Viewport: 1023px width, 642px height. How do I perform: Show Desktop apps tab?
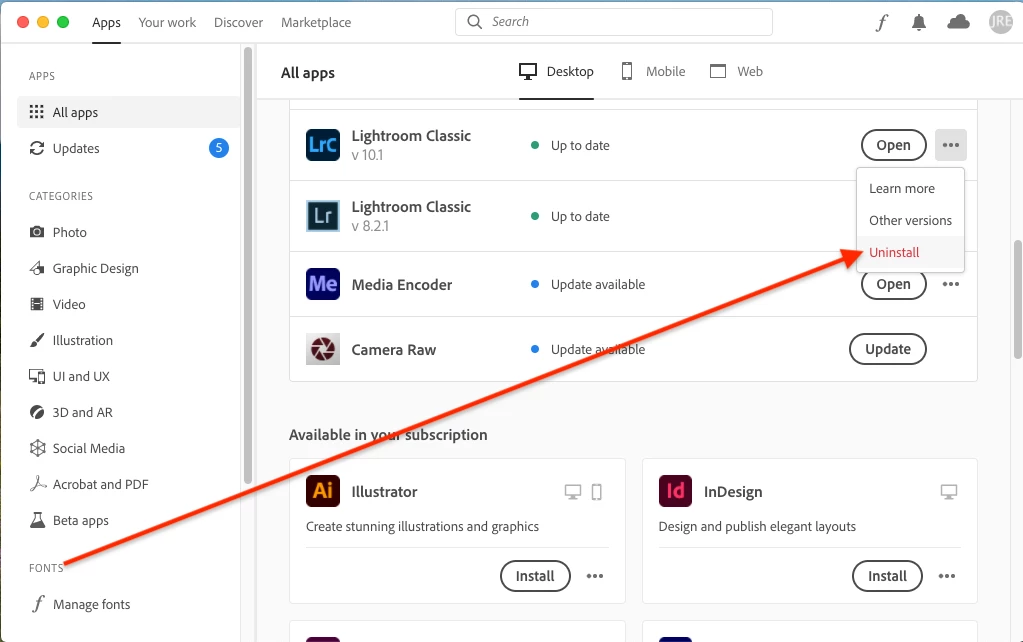(556, 72)
